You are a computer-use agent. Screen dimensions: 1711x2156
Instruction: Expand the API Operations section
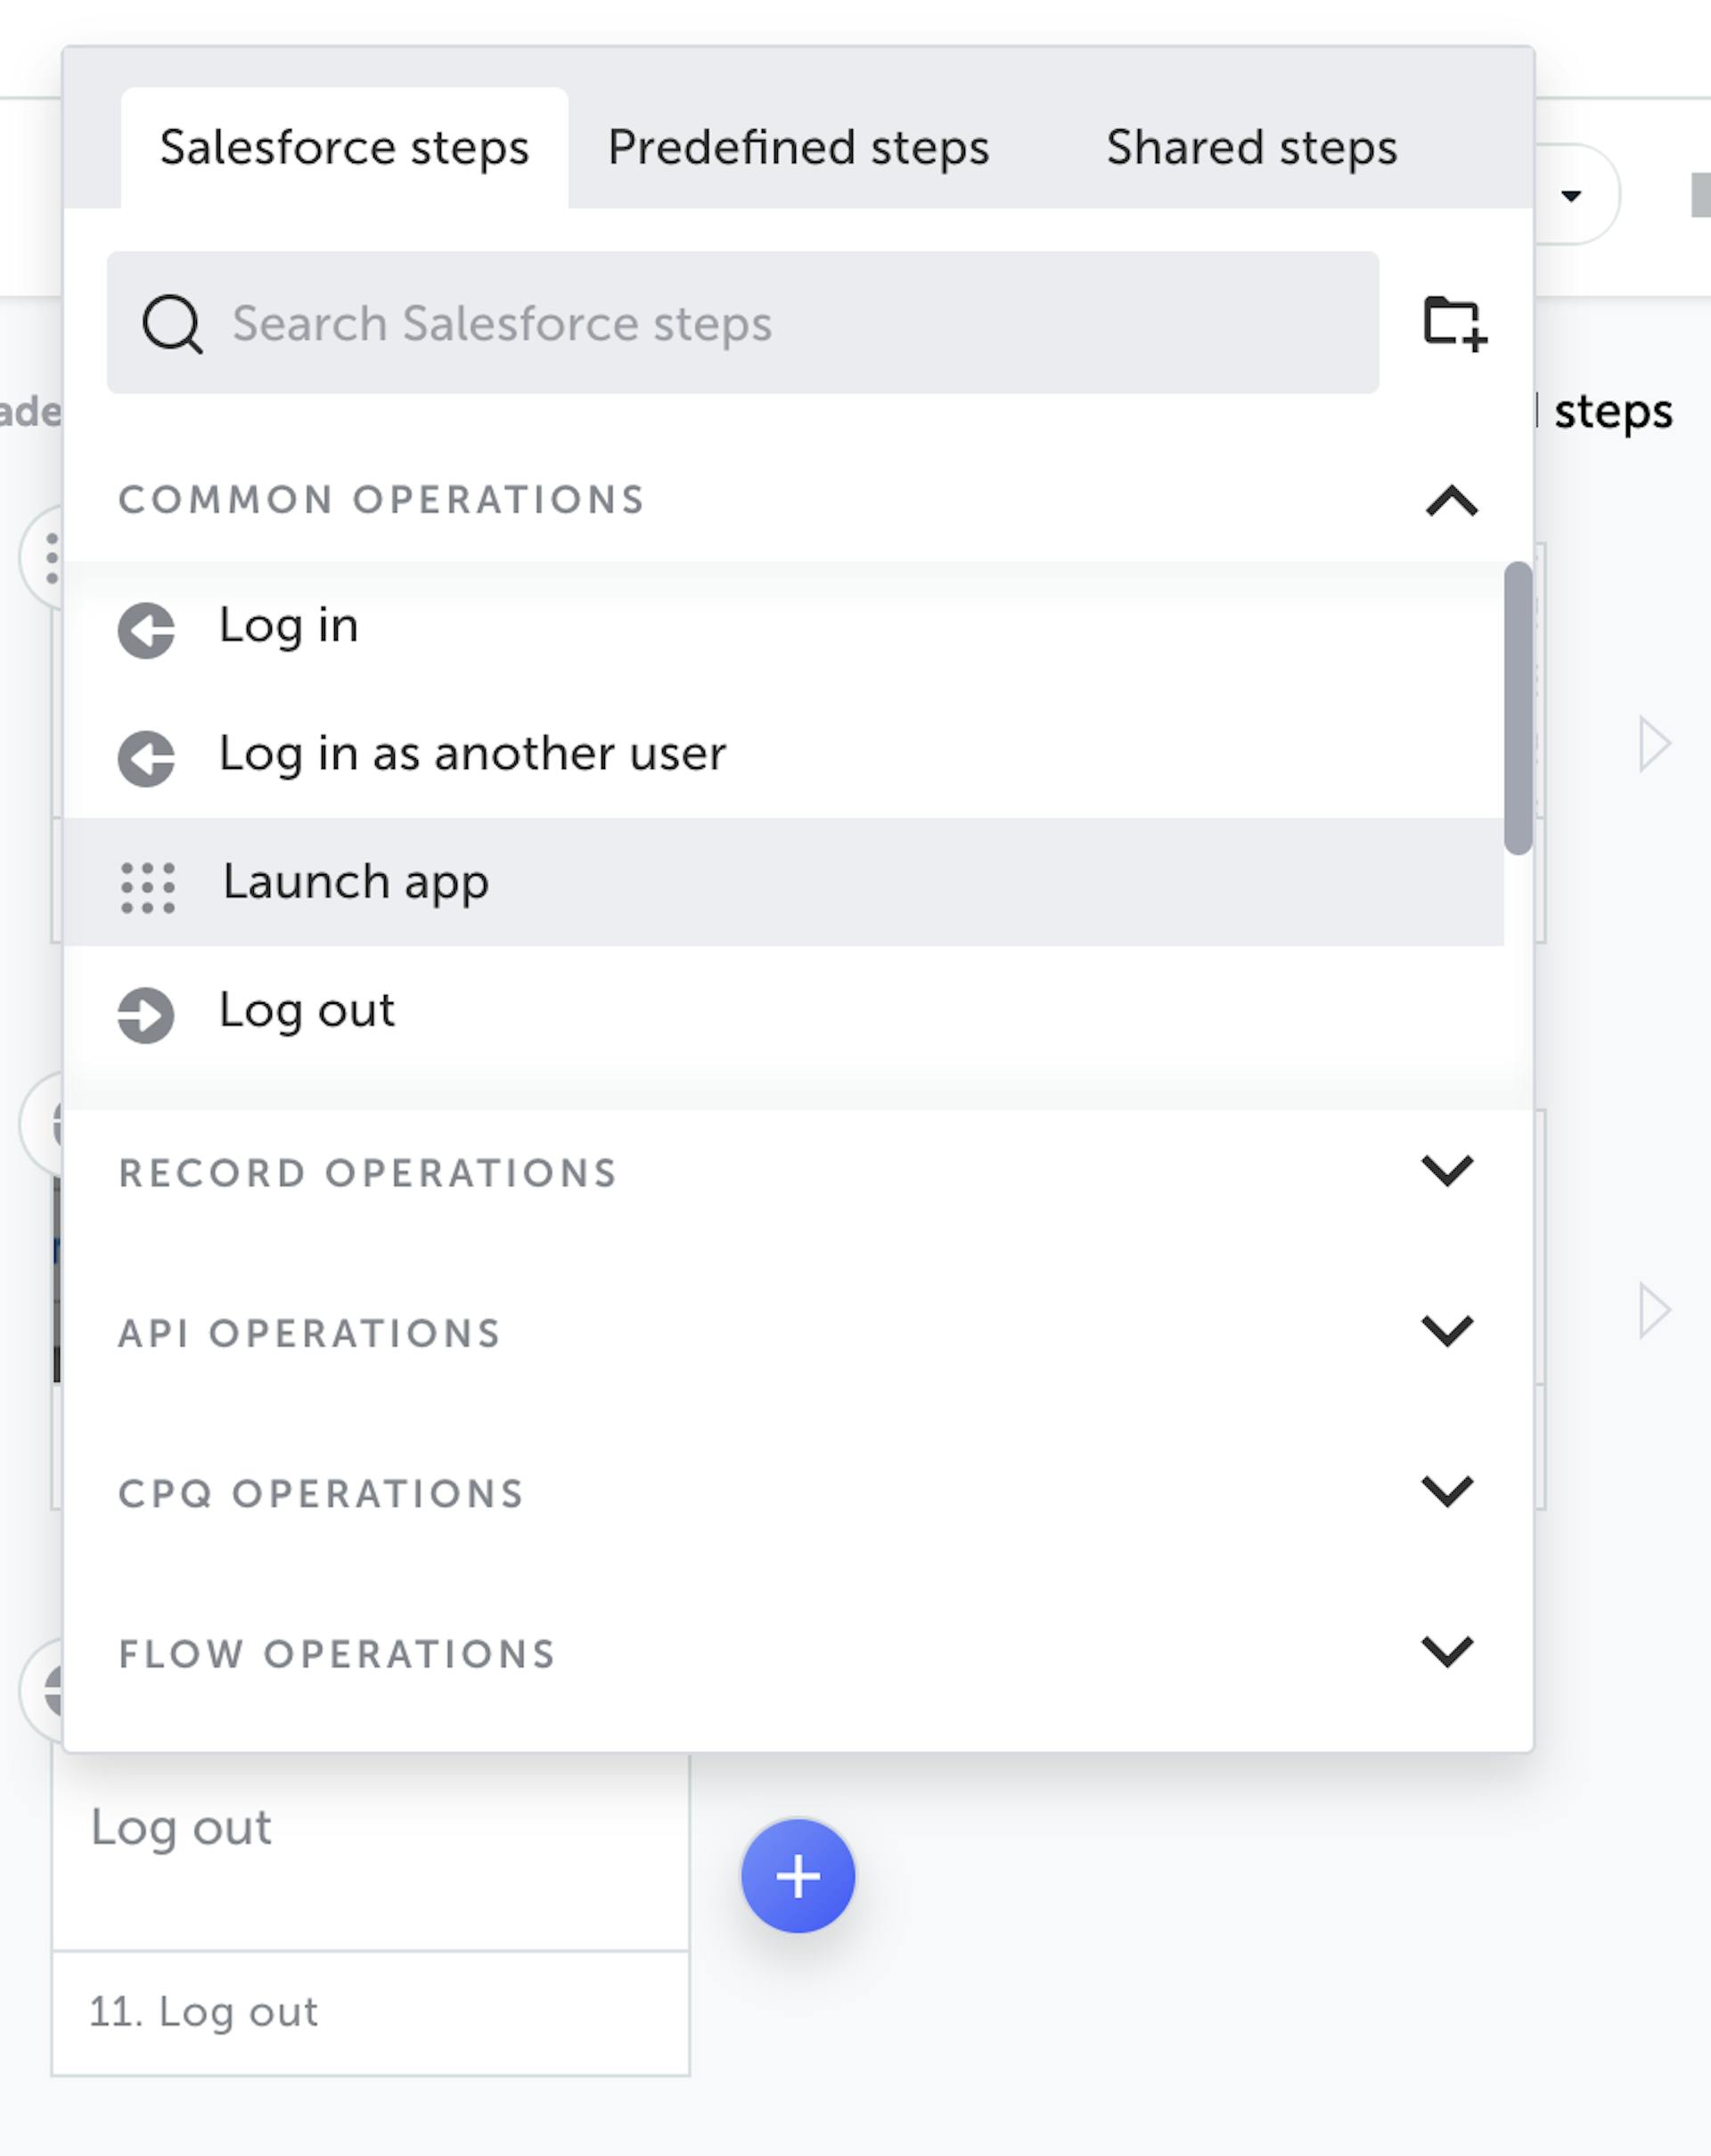pos(1447,1331)
